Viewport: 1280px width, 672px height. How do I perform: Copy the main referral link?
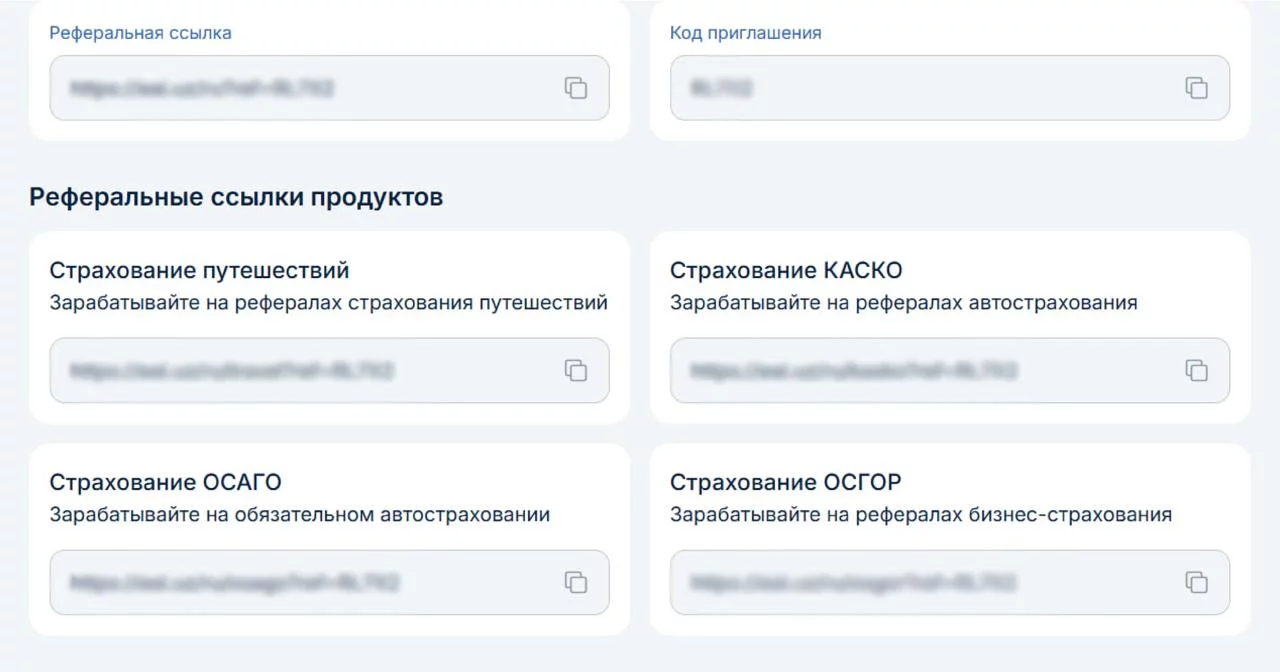click(x=576, y=88)
